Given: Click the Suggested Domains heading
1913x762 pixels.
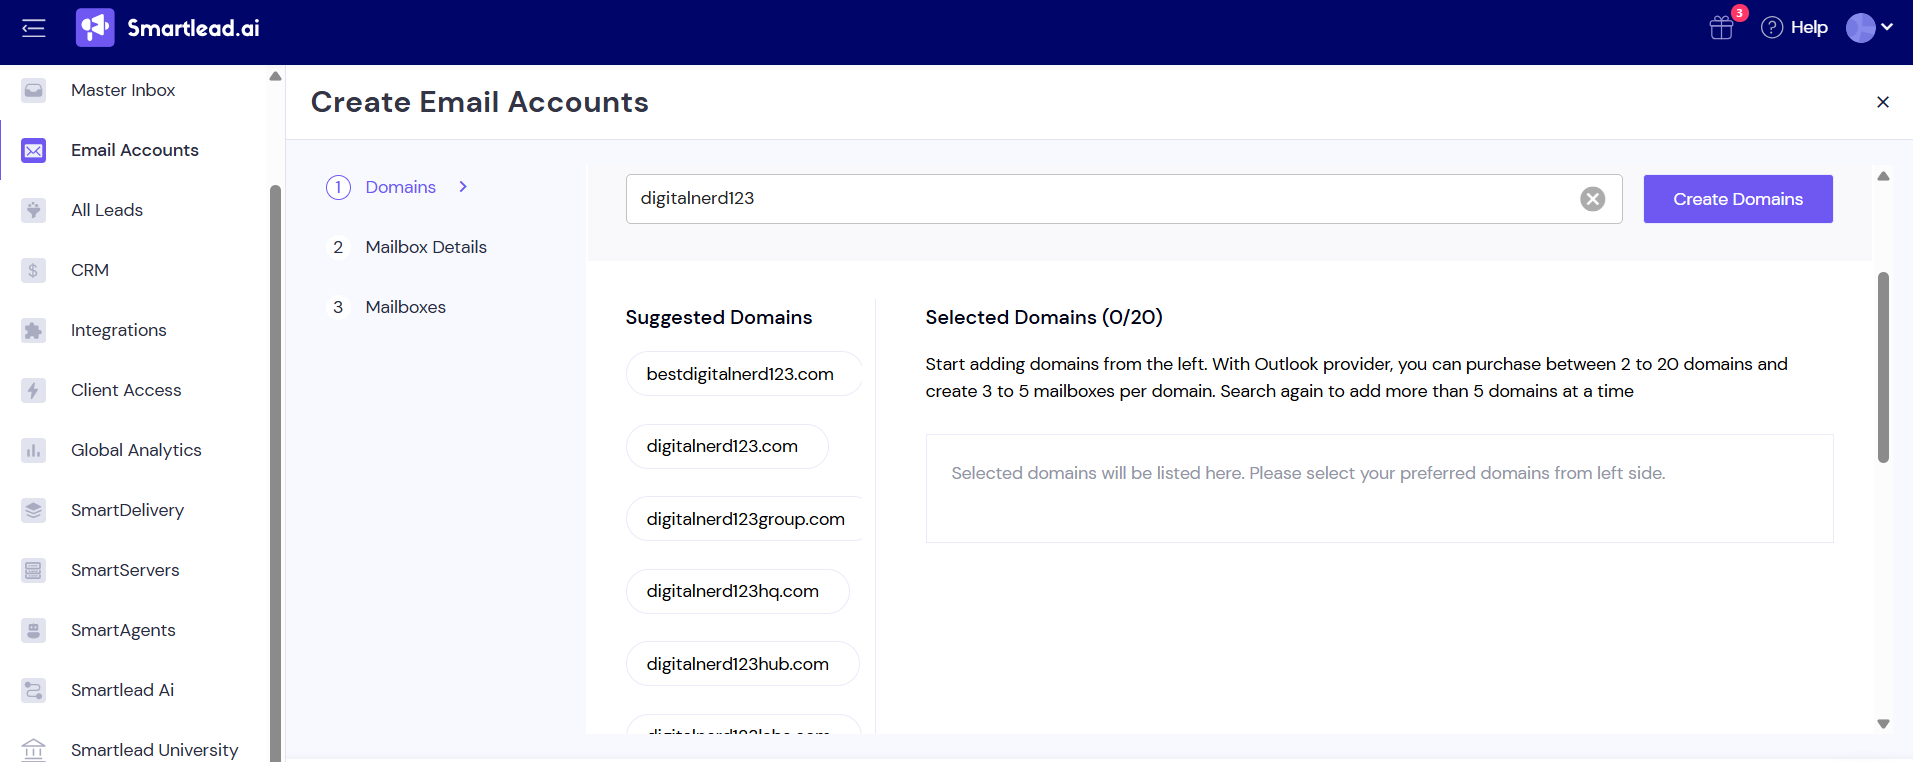Looking at the screenshot, I should [719, 317].
